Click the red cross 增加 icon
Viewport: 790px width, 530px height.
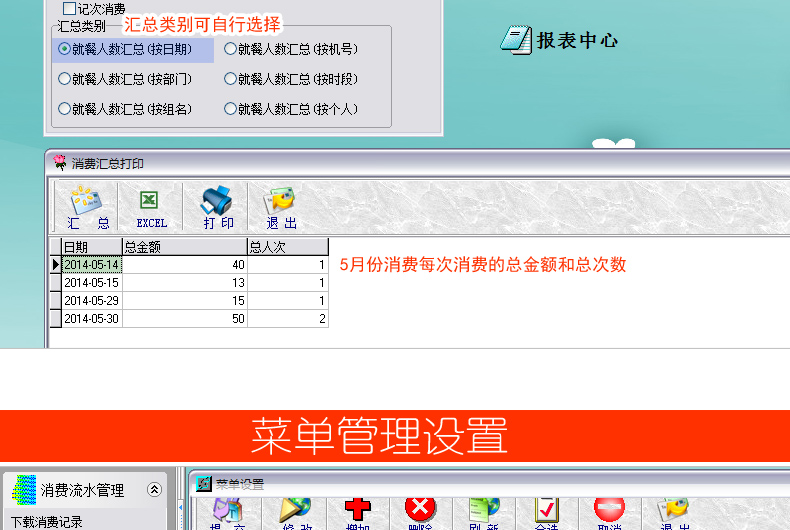pos(357,512)
